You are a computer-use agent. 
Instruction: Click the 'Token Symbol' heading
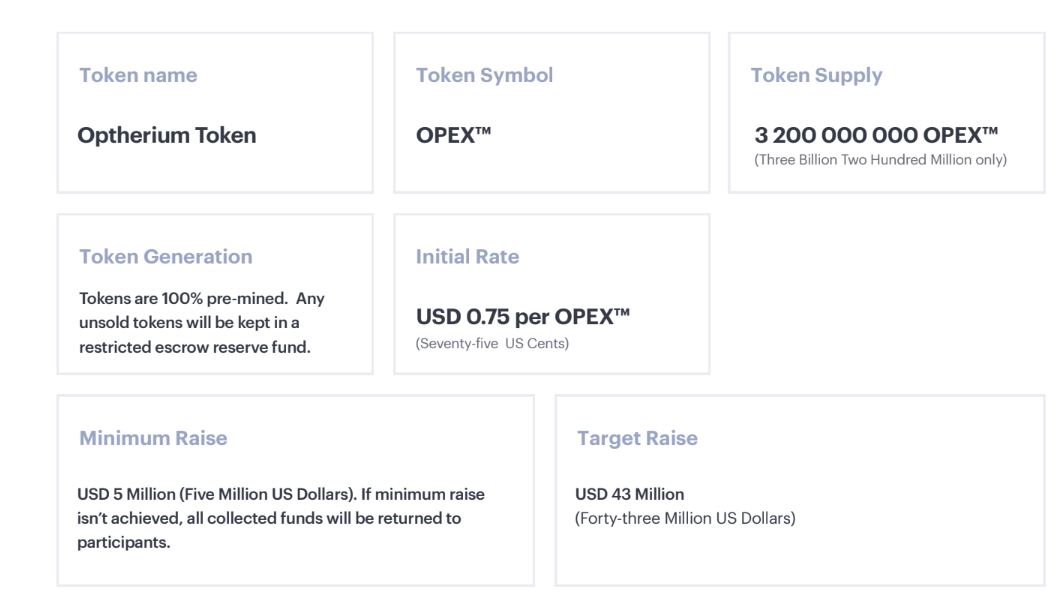tap(484, 75)
